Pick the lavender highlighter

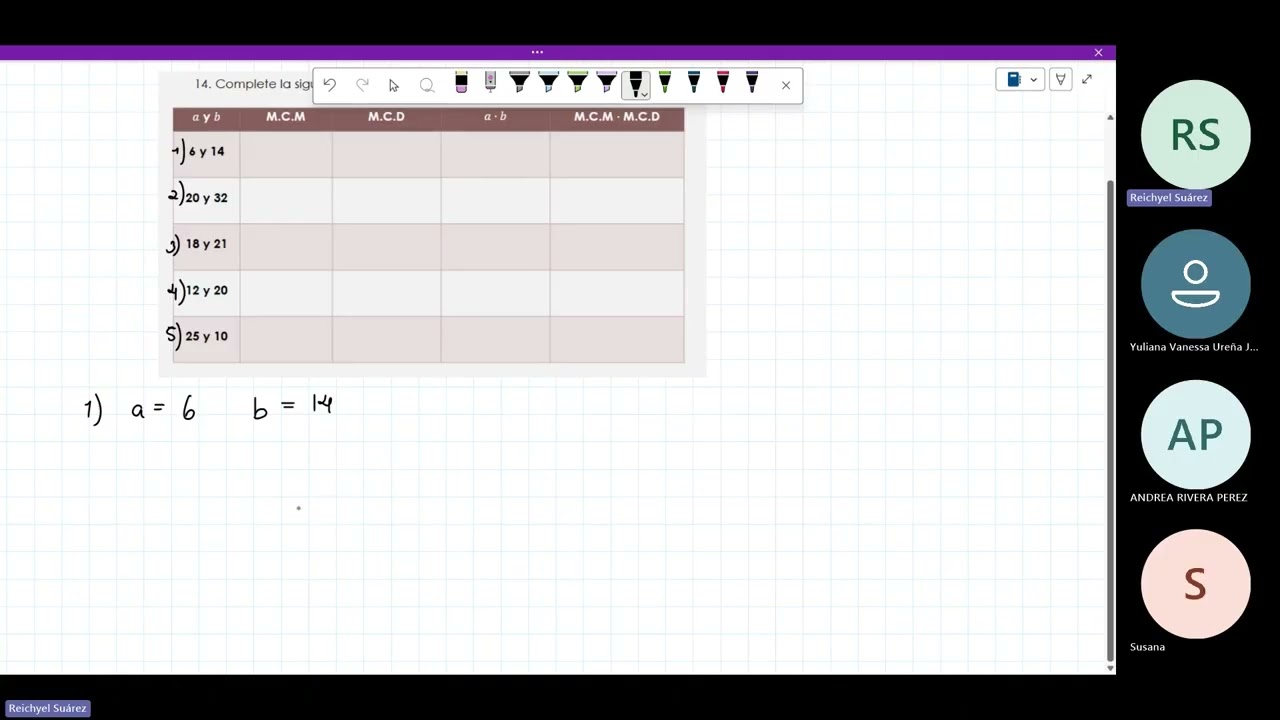(606, 83)
